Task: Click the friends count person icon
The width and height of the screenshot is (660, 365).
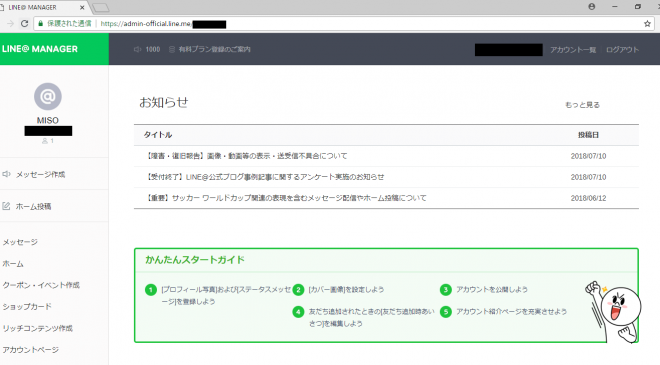Action: point(45,141)
